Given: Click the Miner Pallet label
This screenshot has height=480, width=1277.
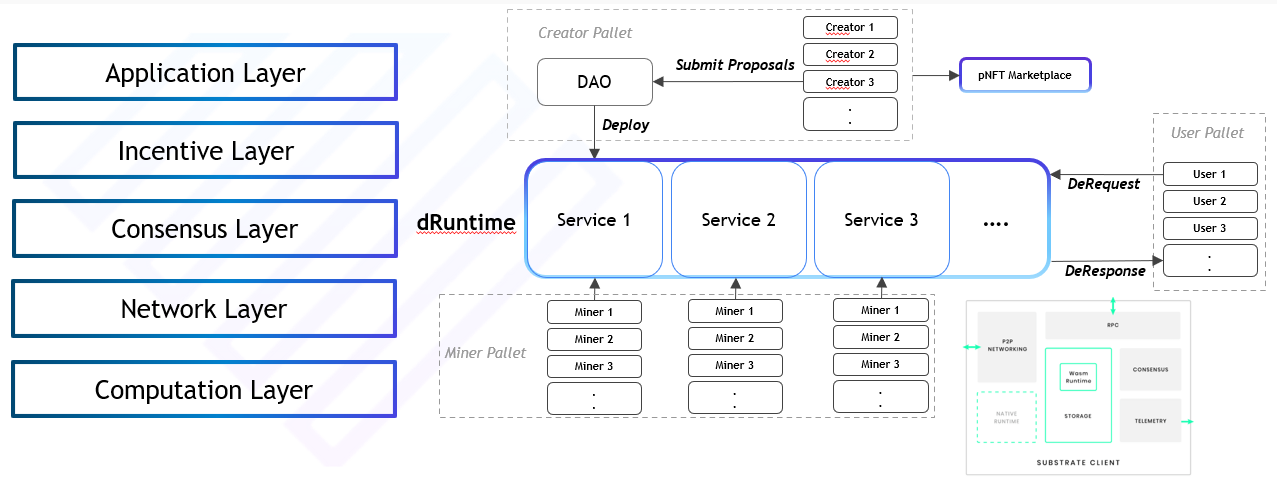Looking at the screenshot, I should tap(485, 354).
